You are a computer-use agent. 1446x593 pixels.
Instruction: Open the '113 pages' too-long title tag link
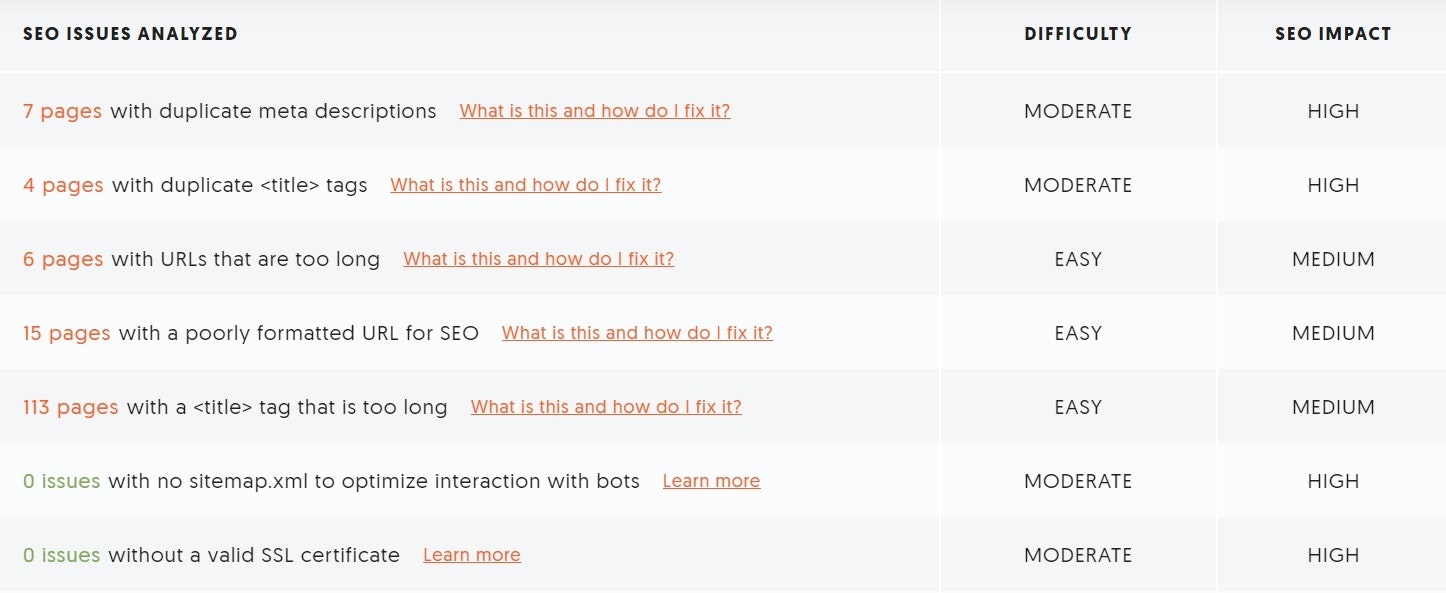(70, 407)
